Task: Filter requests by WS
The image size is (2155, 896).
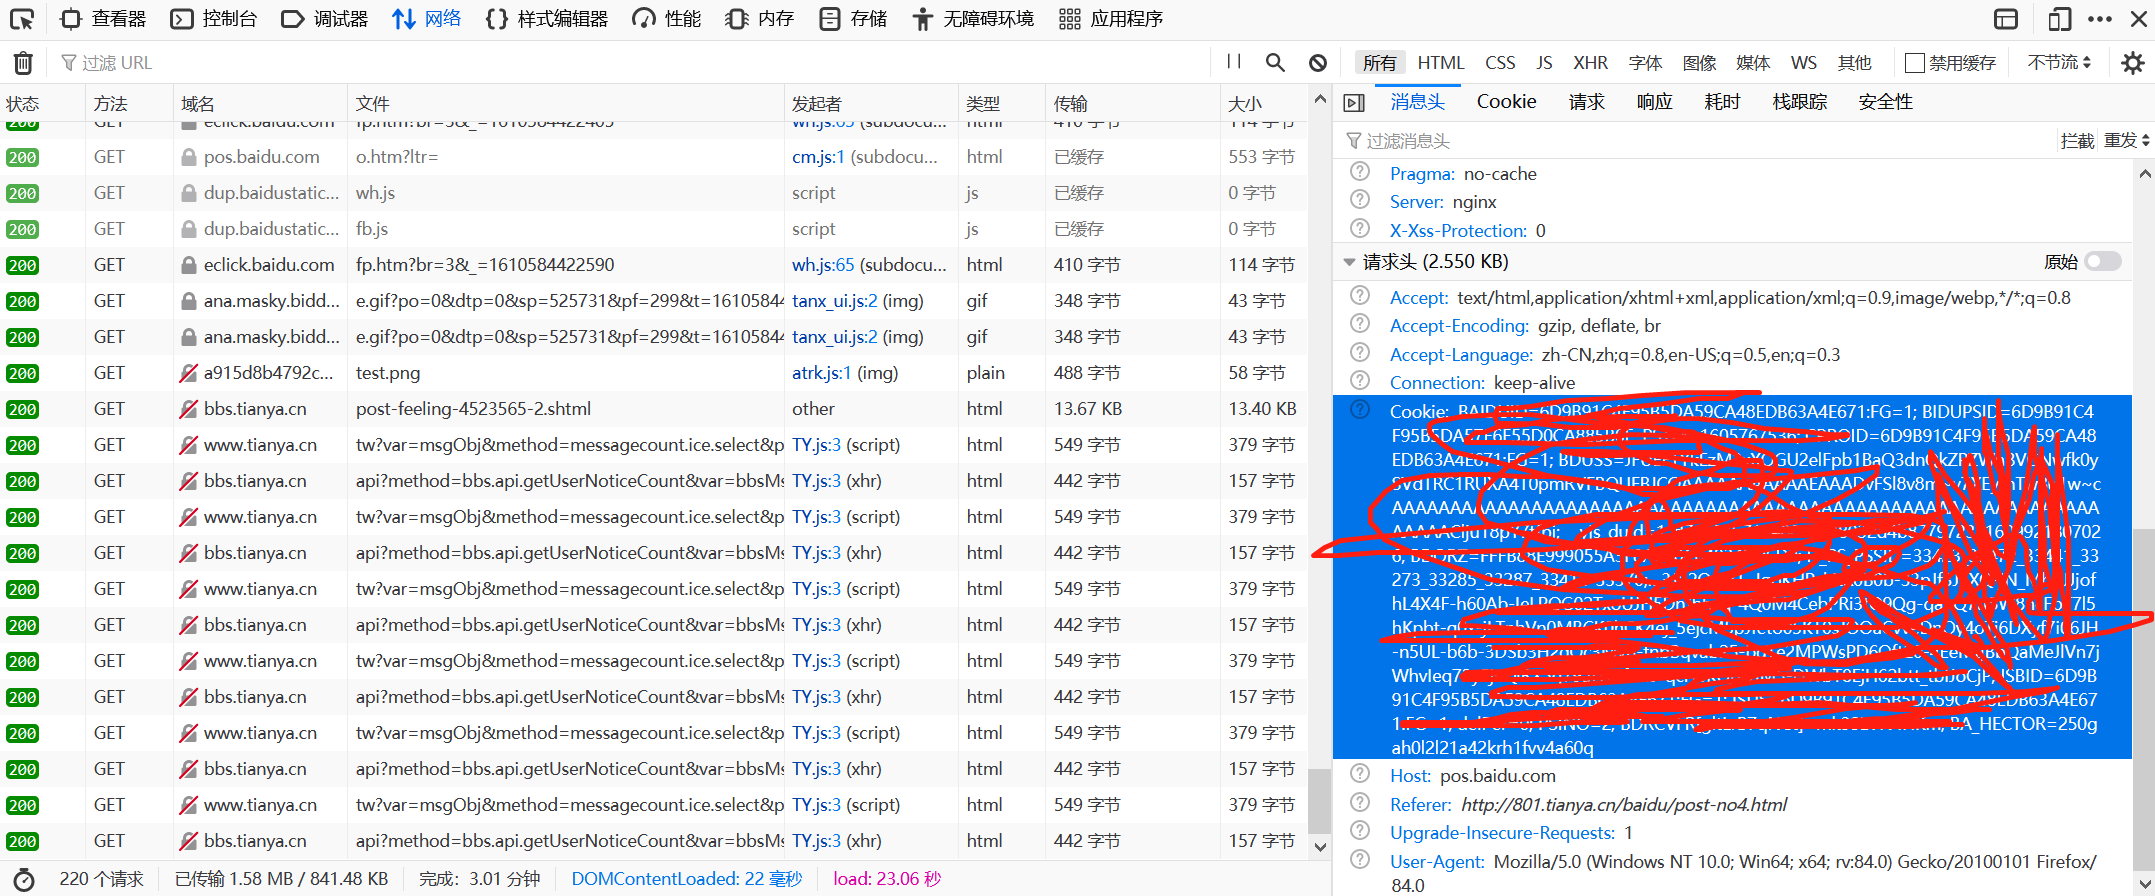Action: [1804, 62]
